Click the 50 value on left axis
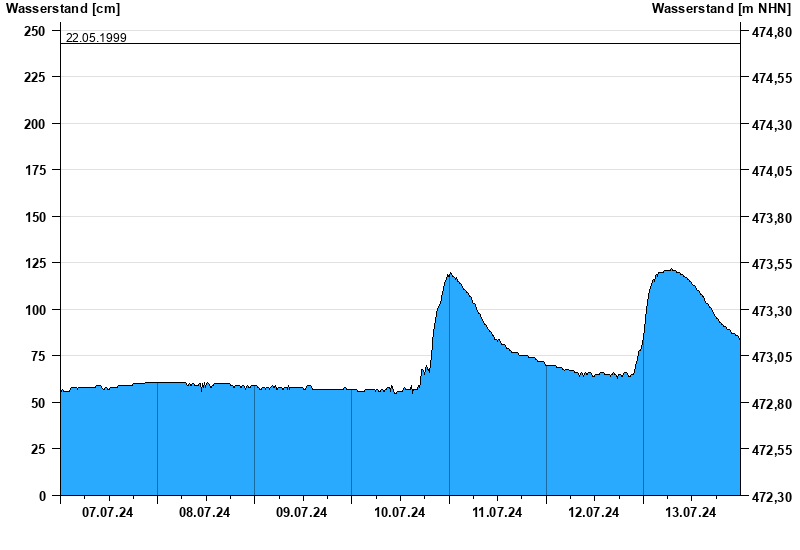 click(38, 403)
